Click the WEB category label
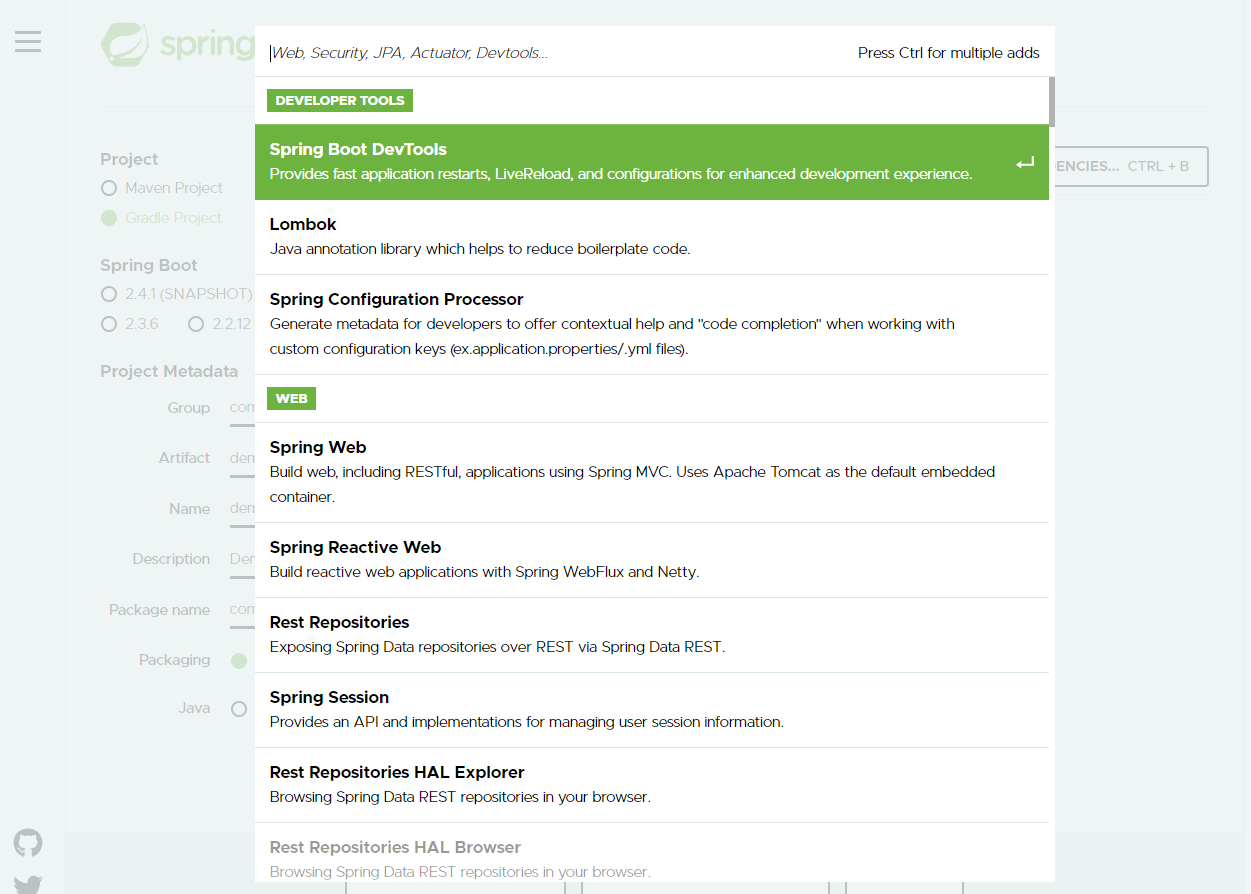 coord(291,398)
